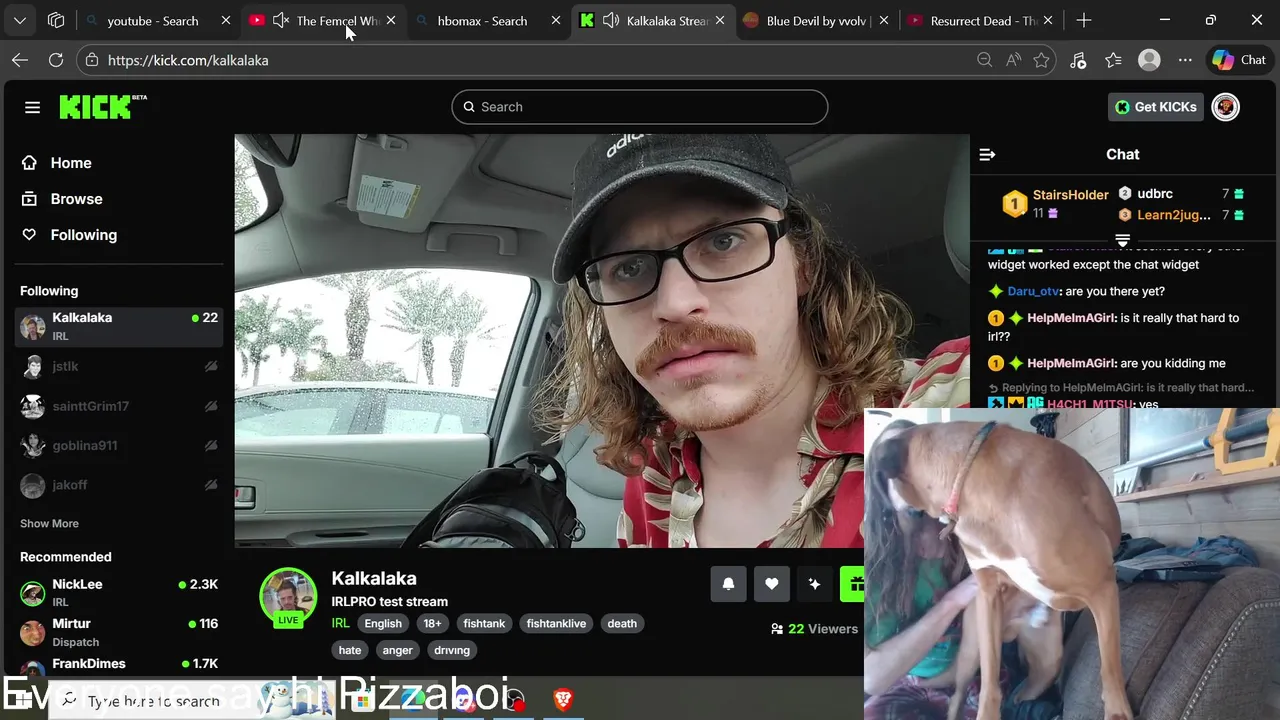Open a new browser tab
The image size is (1280, 720).
pyautogui.click(x=1084, y=20)
